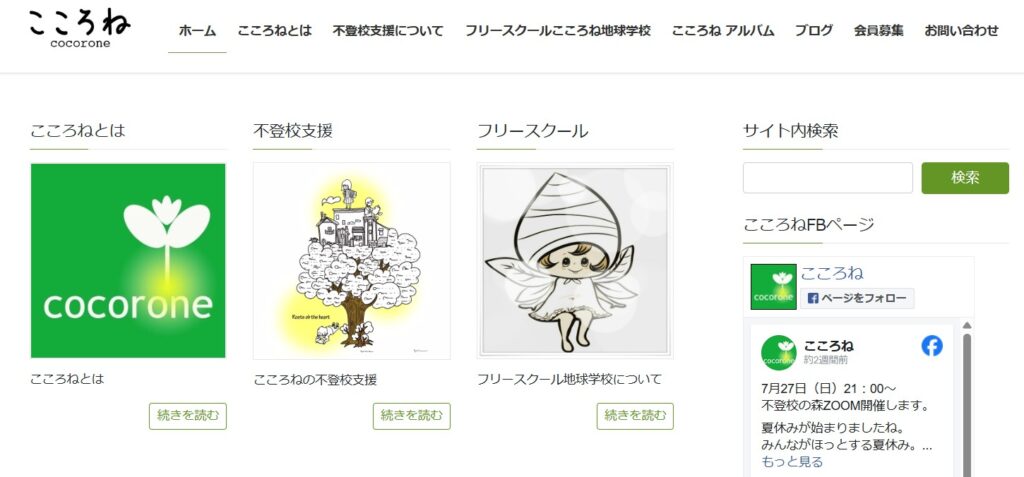
Task: Open the こころねとは navigation menu
Action: [x=274, y=31]
